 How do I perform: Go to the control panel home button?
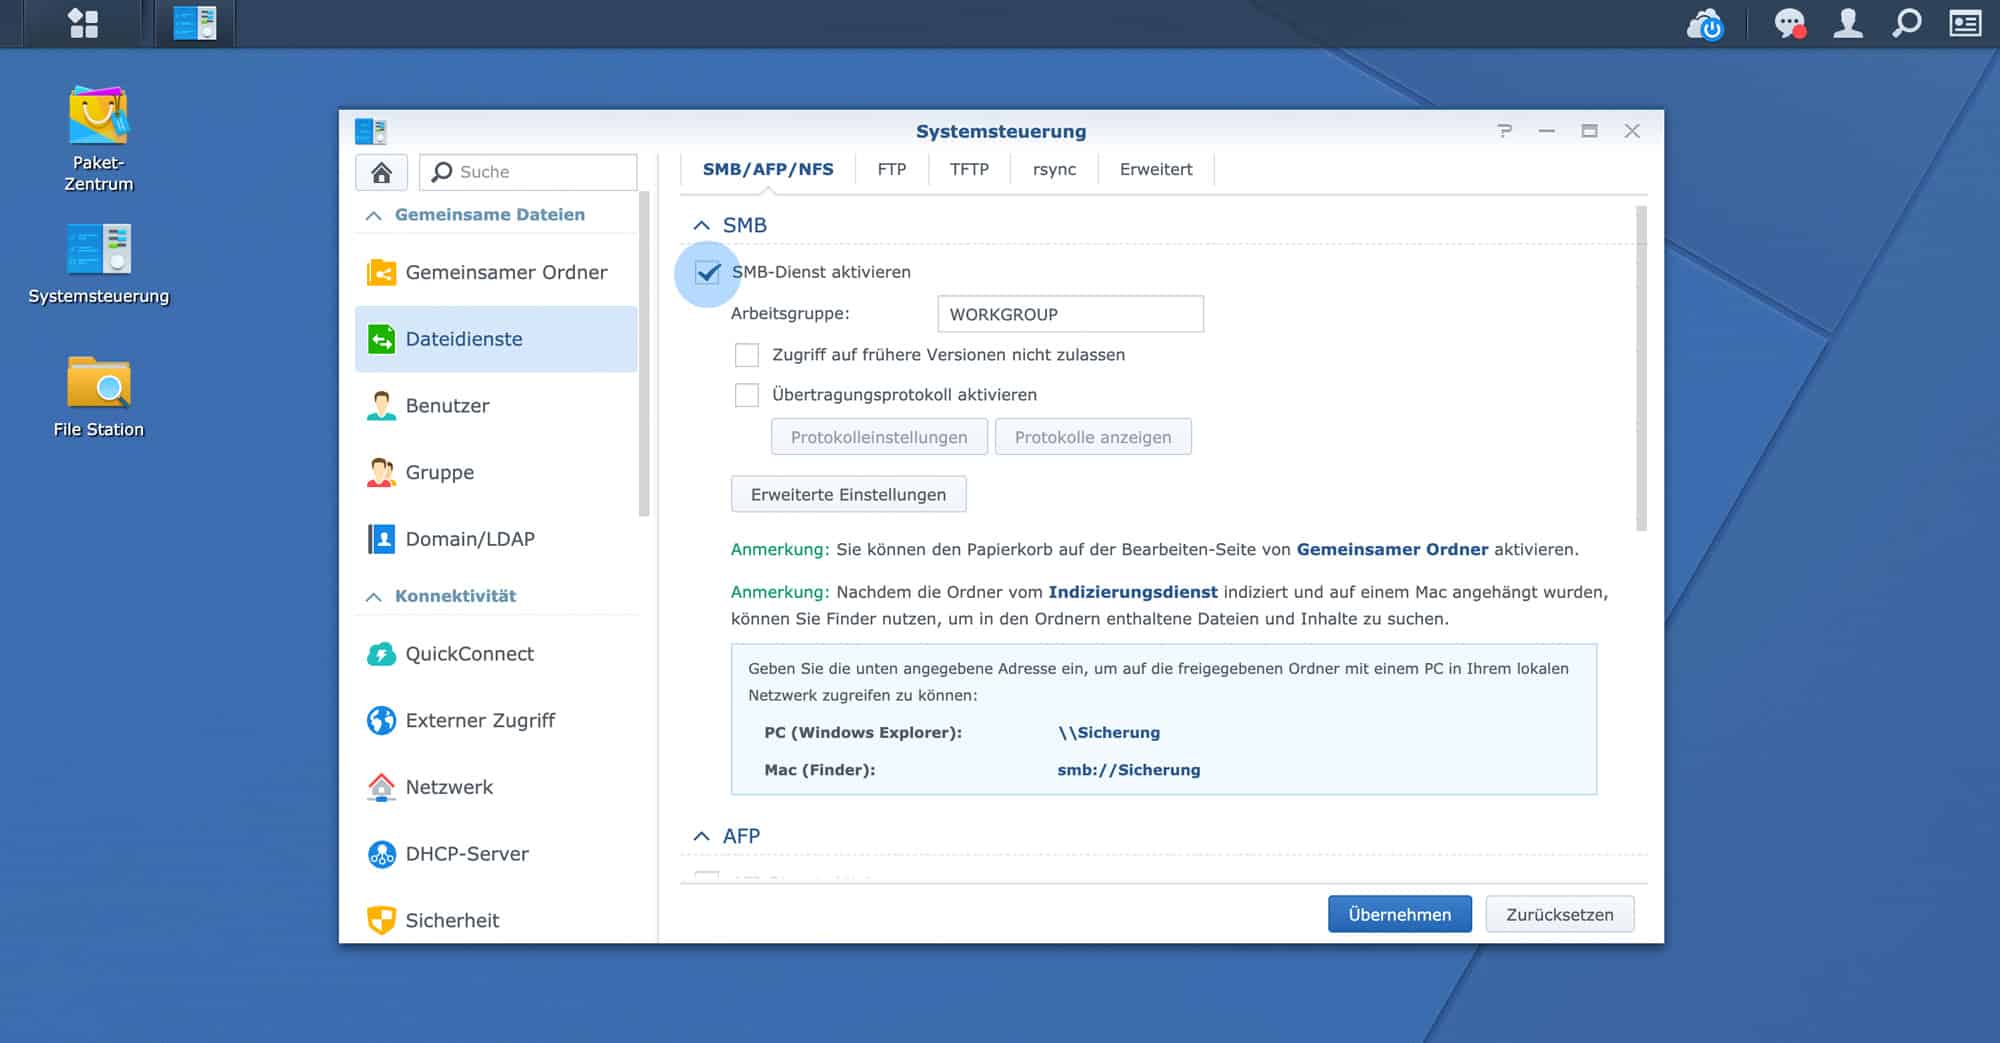381,172
